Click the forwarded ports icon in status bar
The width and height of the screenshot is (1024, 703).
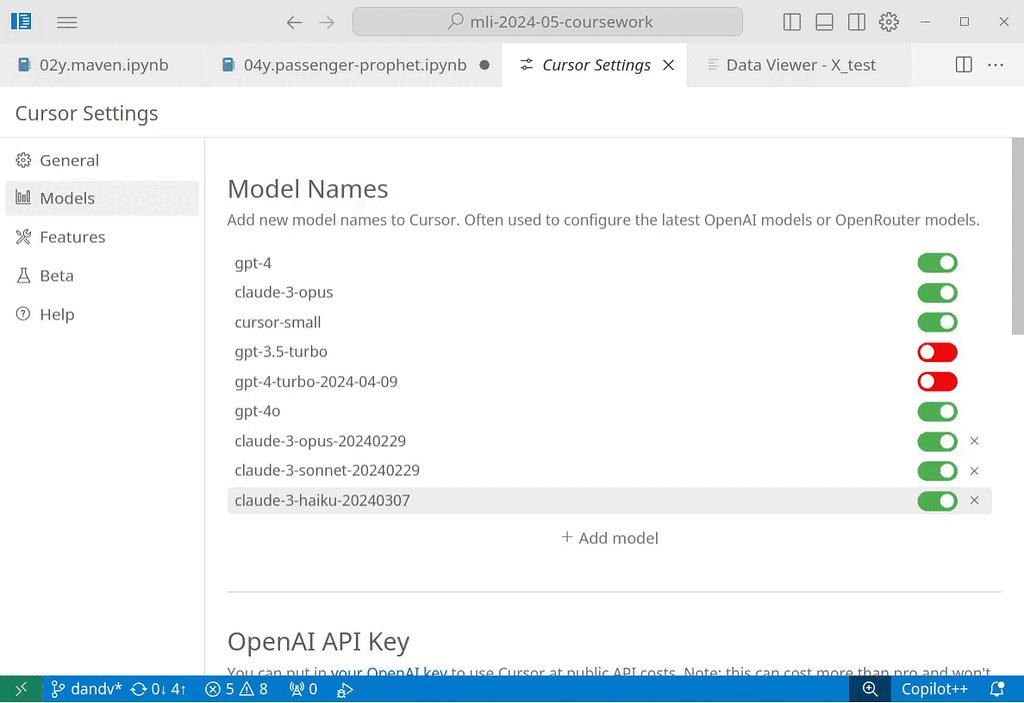click(303, 689)
